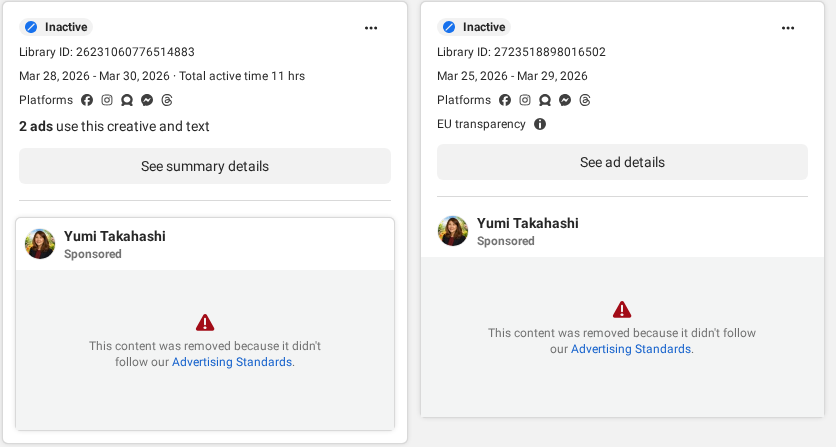Click See summary details button
This screenshot has width=836, height=447.
click(205, 166)
